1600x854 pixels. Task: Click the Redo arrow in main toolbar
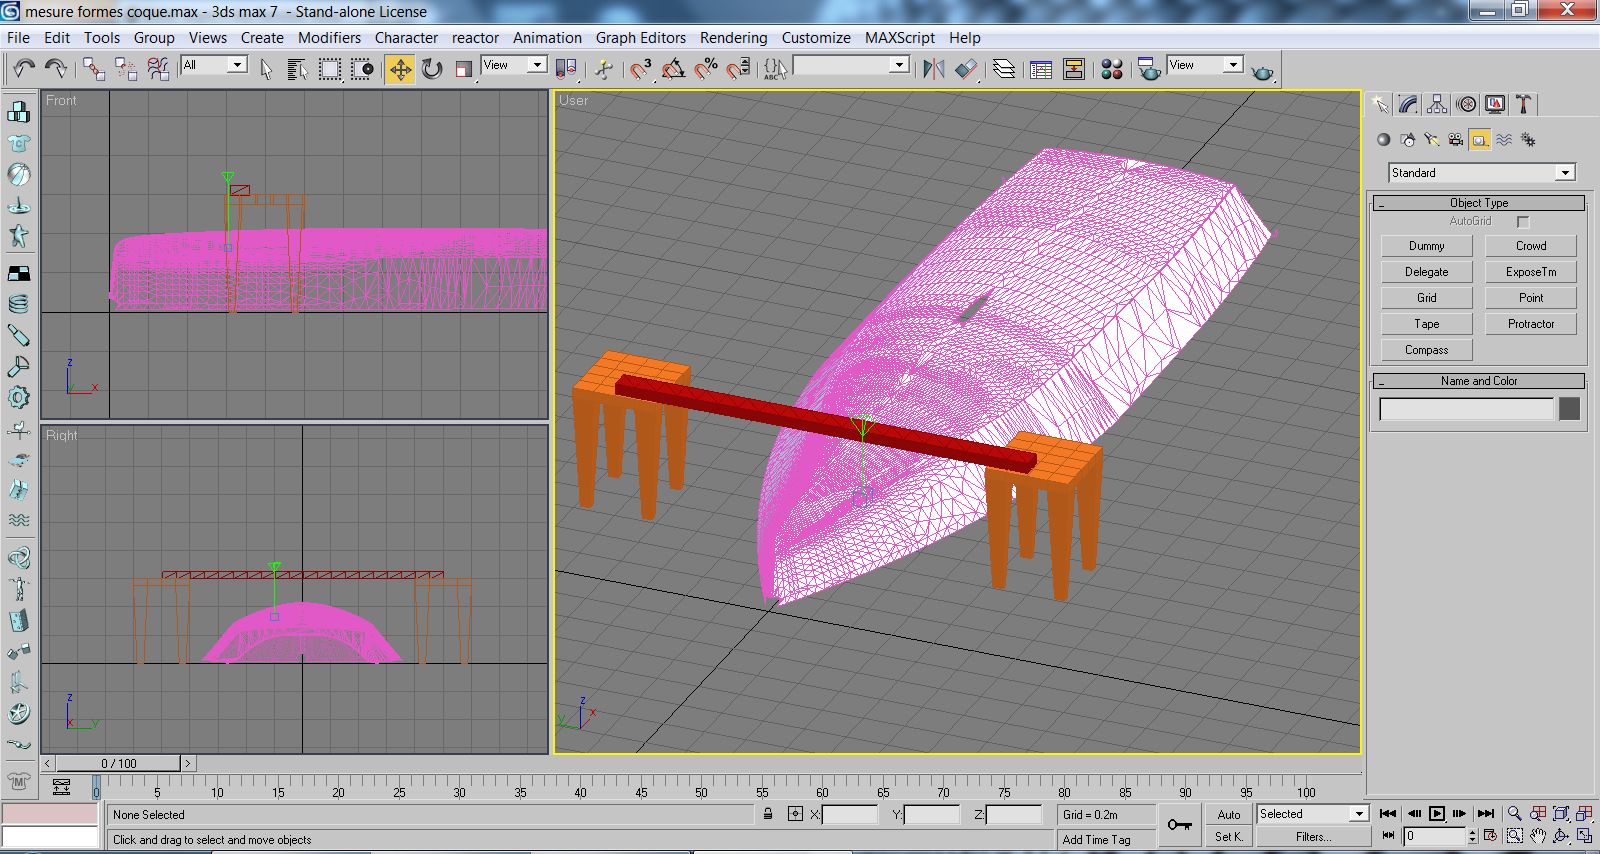pos(56,68)
